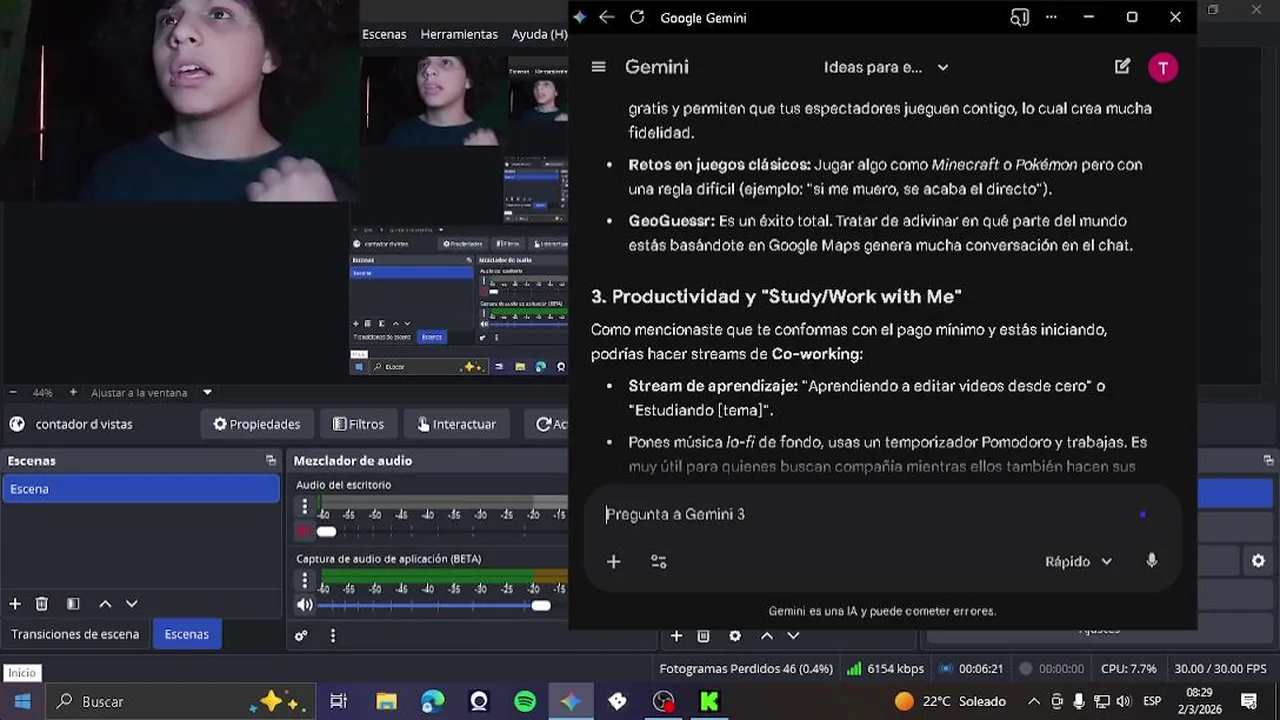This screenshot has height=720, width=1280.
Task: Add a new scene in OBS
Action: click(x=15, y=604)
